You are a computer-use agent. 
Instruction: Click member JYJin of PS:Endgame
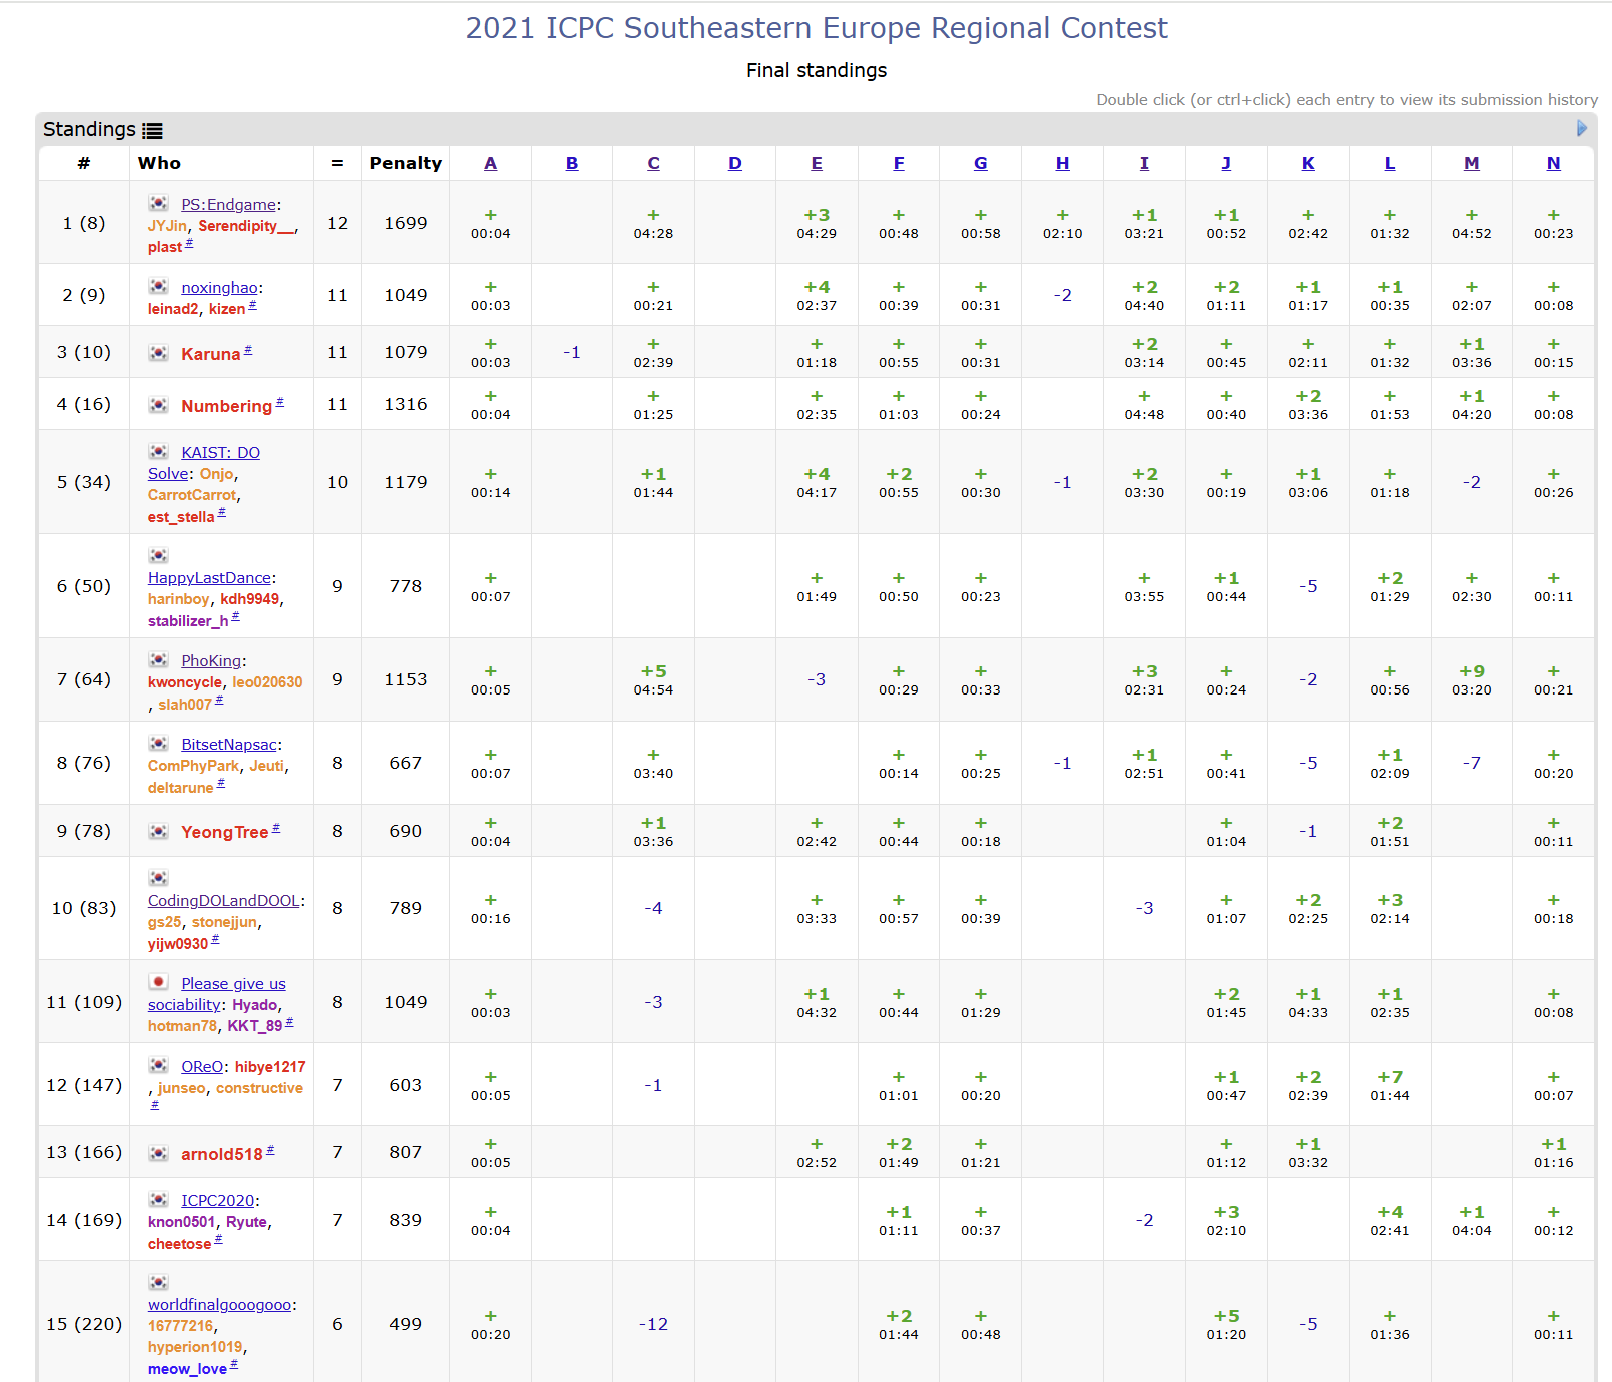[167, 226]
